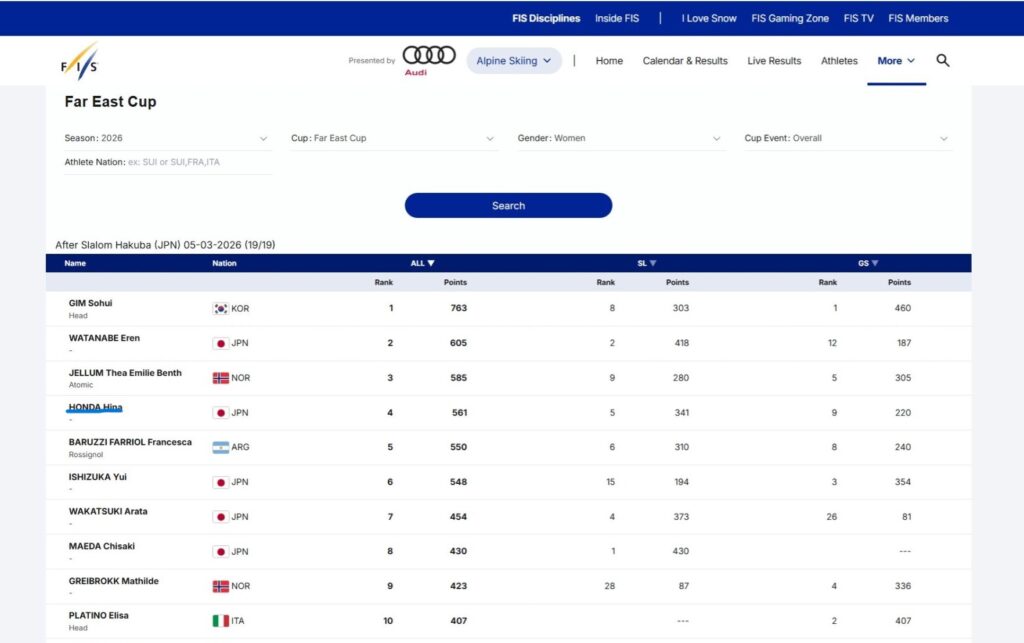Expand the Gender: Women dropdown
Image resolution: width=1024 pixels, height=643 pixels.
click(x=619, y=138)
